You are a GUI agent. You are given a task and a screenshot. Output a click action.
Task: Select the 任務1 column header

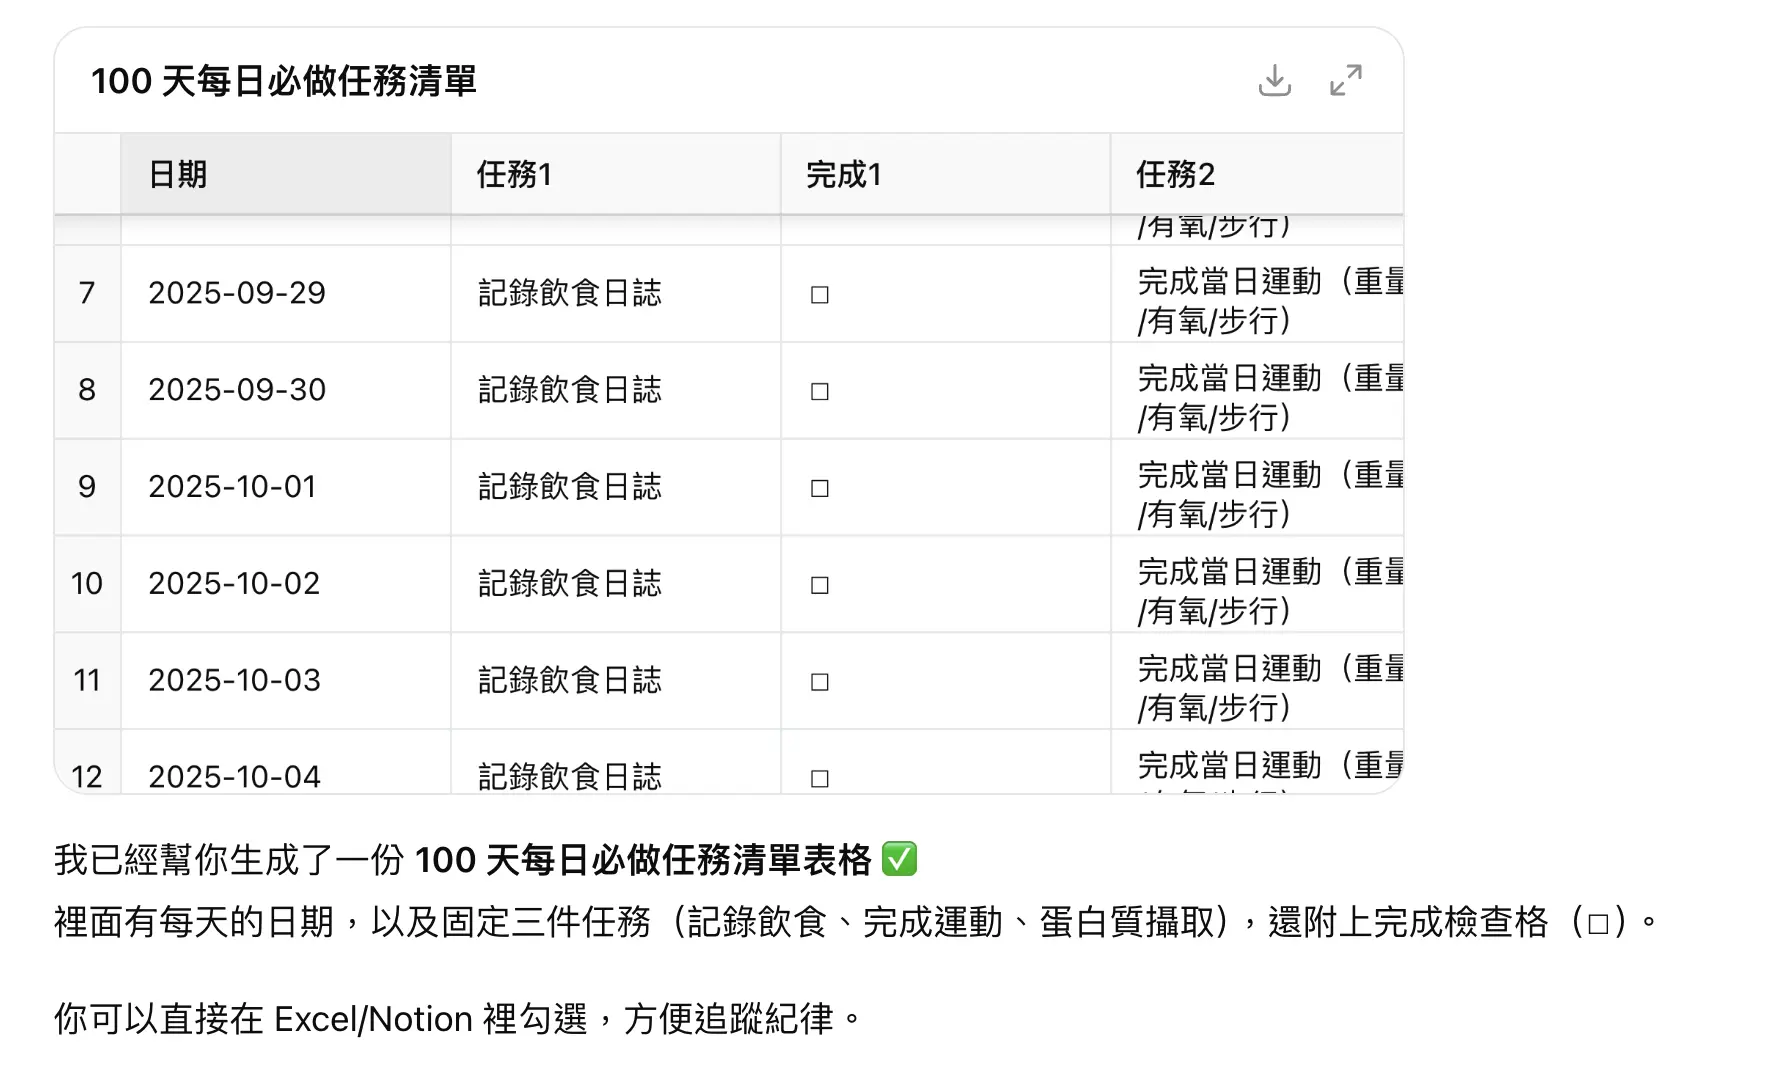(x=514, y=175)
